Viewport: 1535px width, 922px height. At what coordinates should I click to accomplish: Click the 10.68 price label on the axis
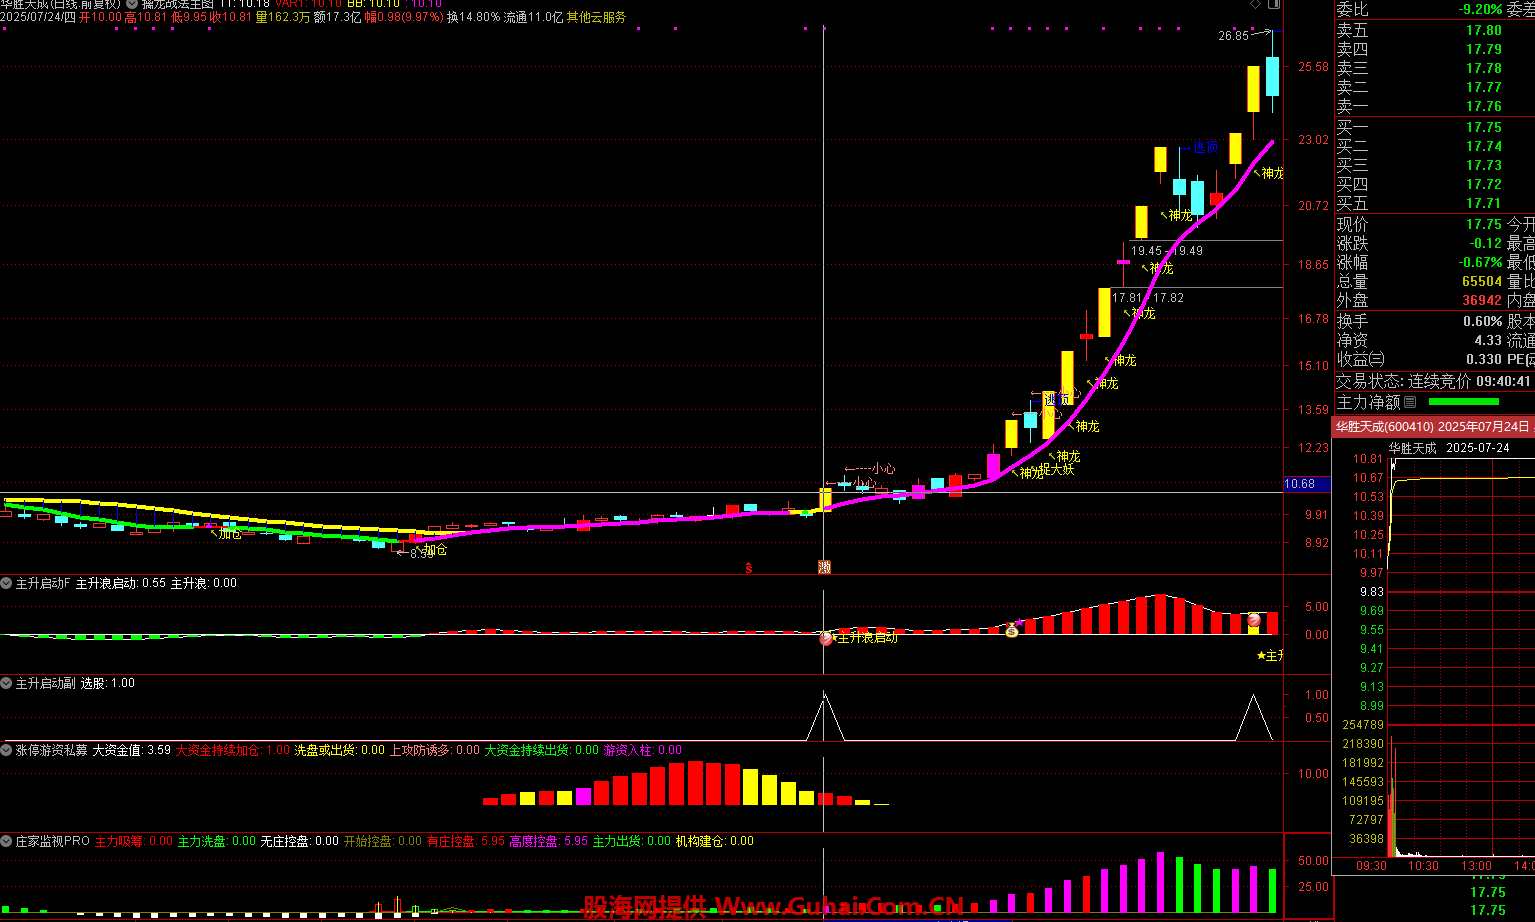(1300, 484)
